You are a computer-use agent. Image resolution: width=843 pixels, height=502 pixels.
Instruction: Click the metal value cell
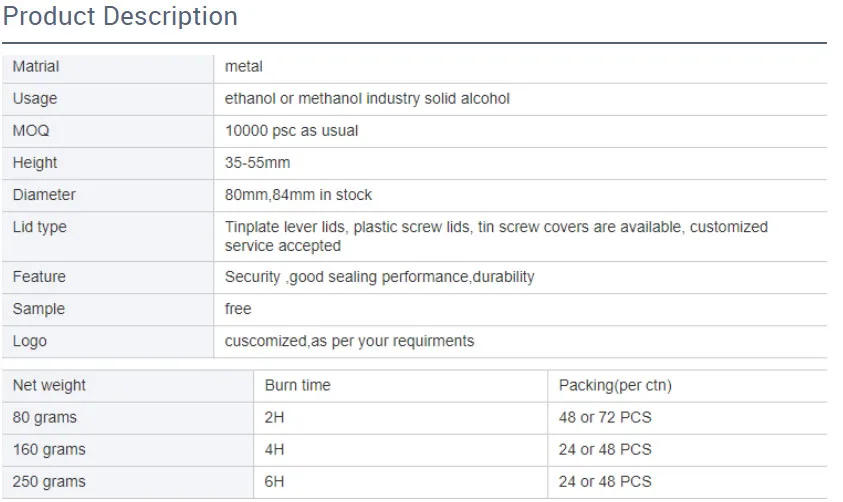244,67
